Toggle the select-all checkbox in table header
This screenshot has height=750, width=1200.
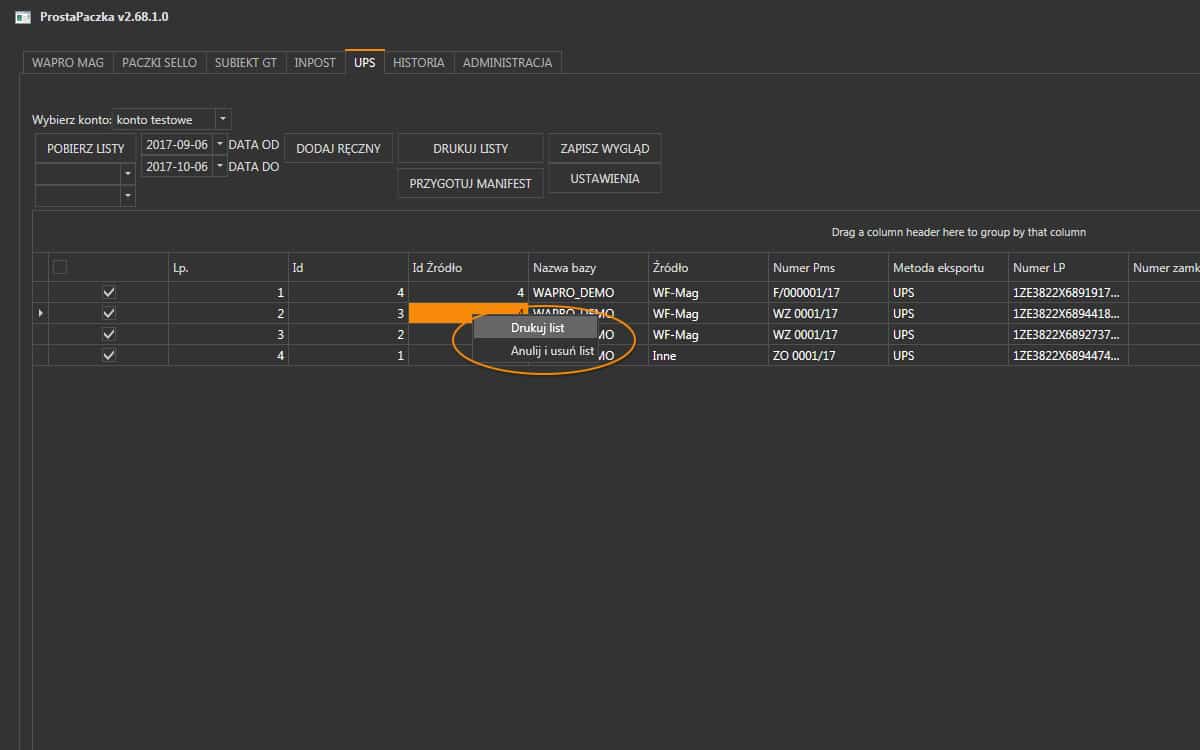[x=60, y=267]
